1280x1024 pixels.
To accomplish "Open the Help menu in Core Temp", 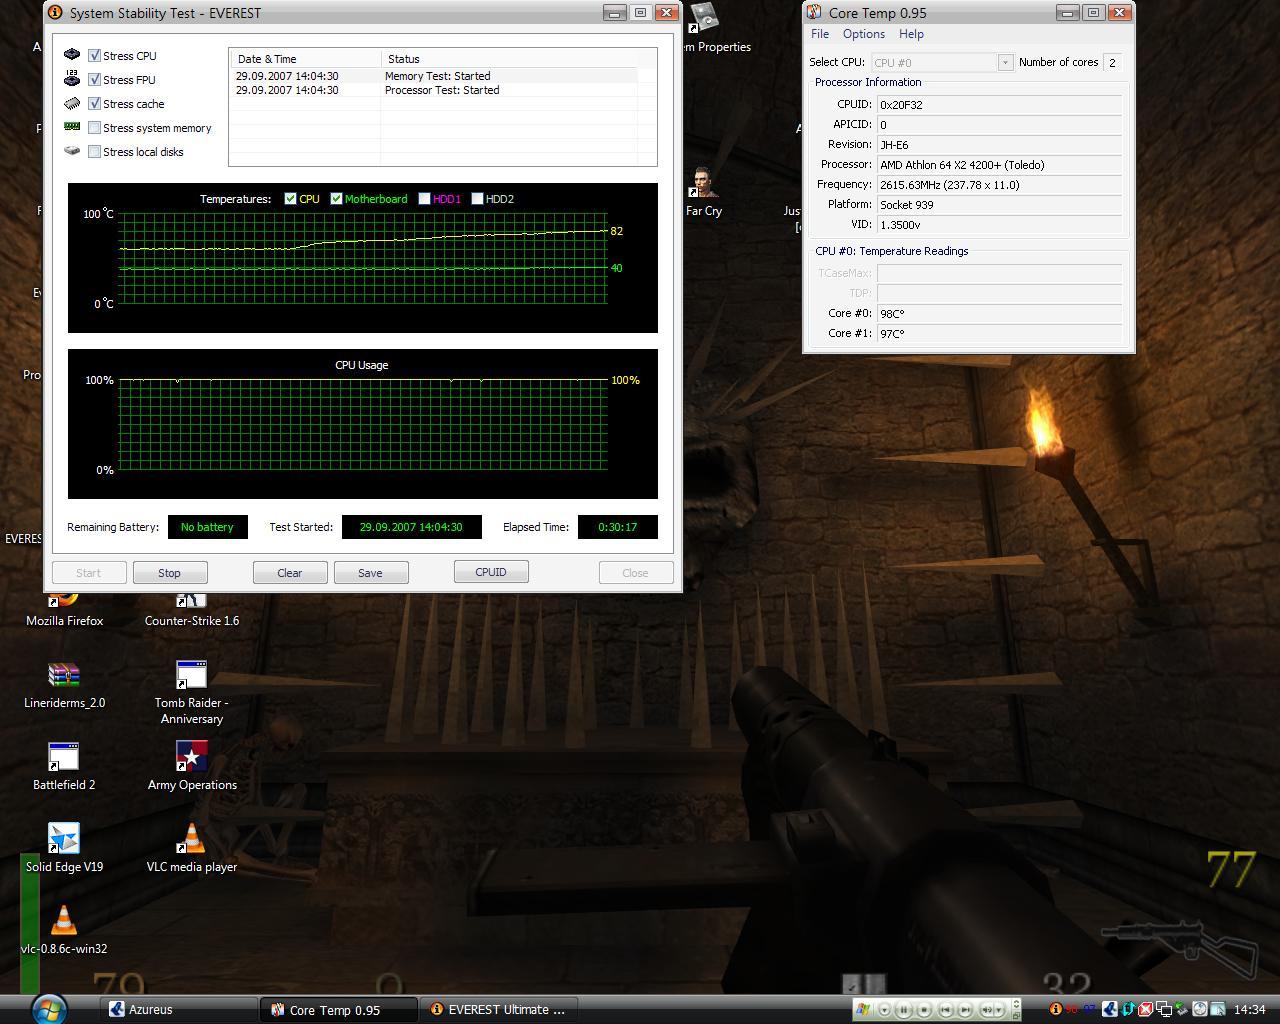I will (911, 34).
